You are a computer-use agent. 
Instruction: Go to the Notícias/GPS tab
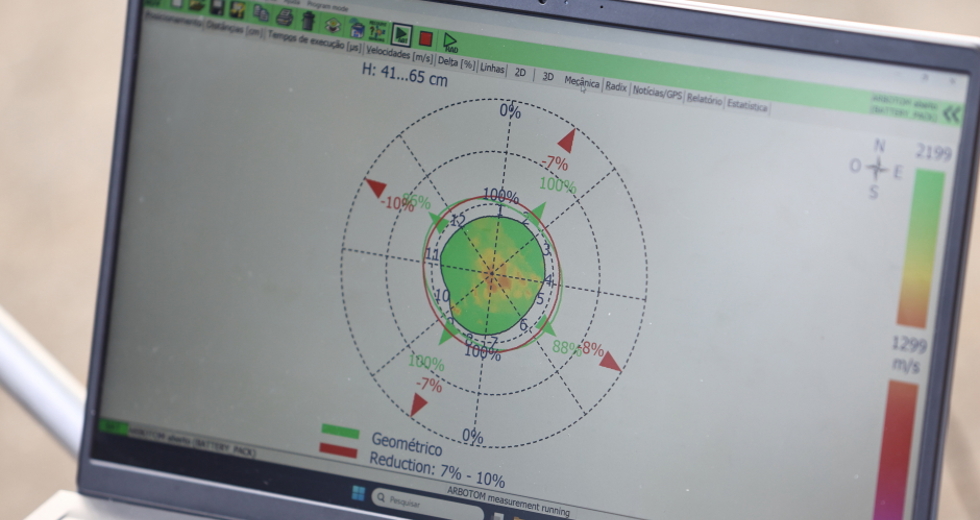click(x=657, y=93)
